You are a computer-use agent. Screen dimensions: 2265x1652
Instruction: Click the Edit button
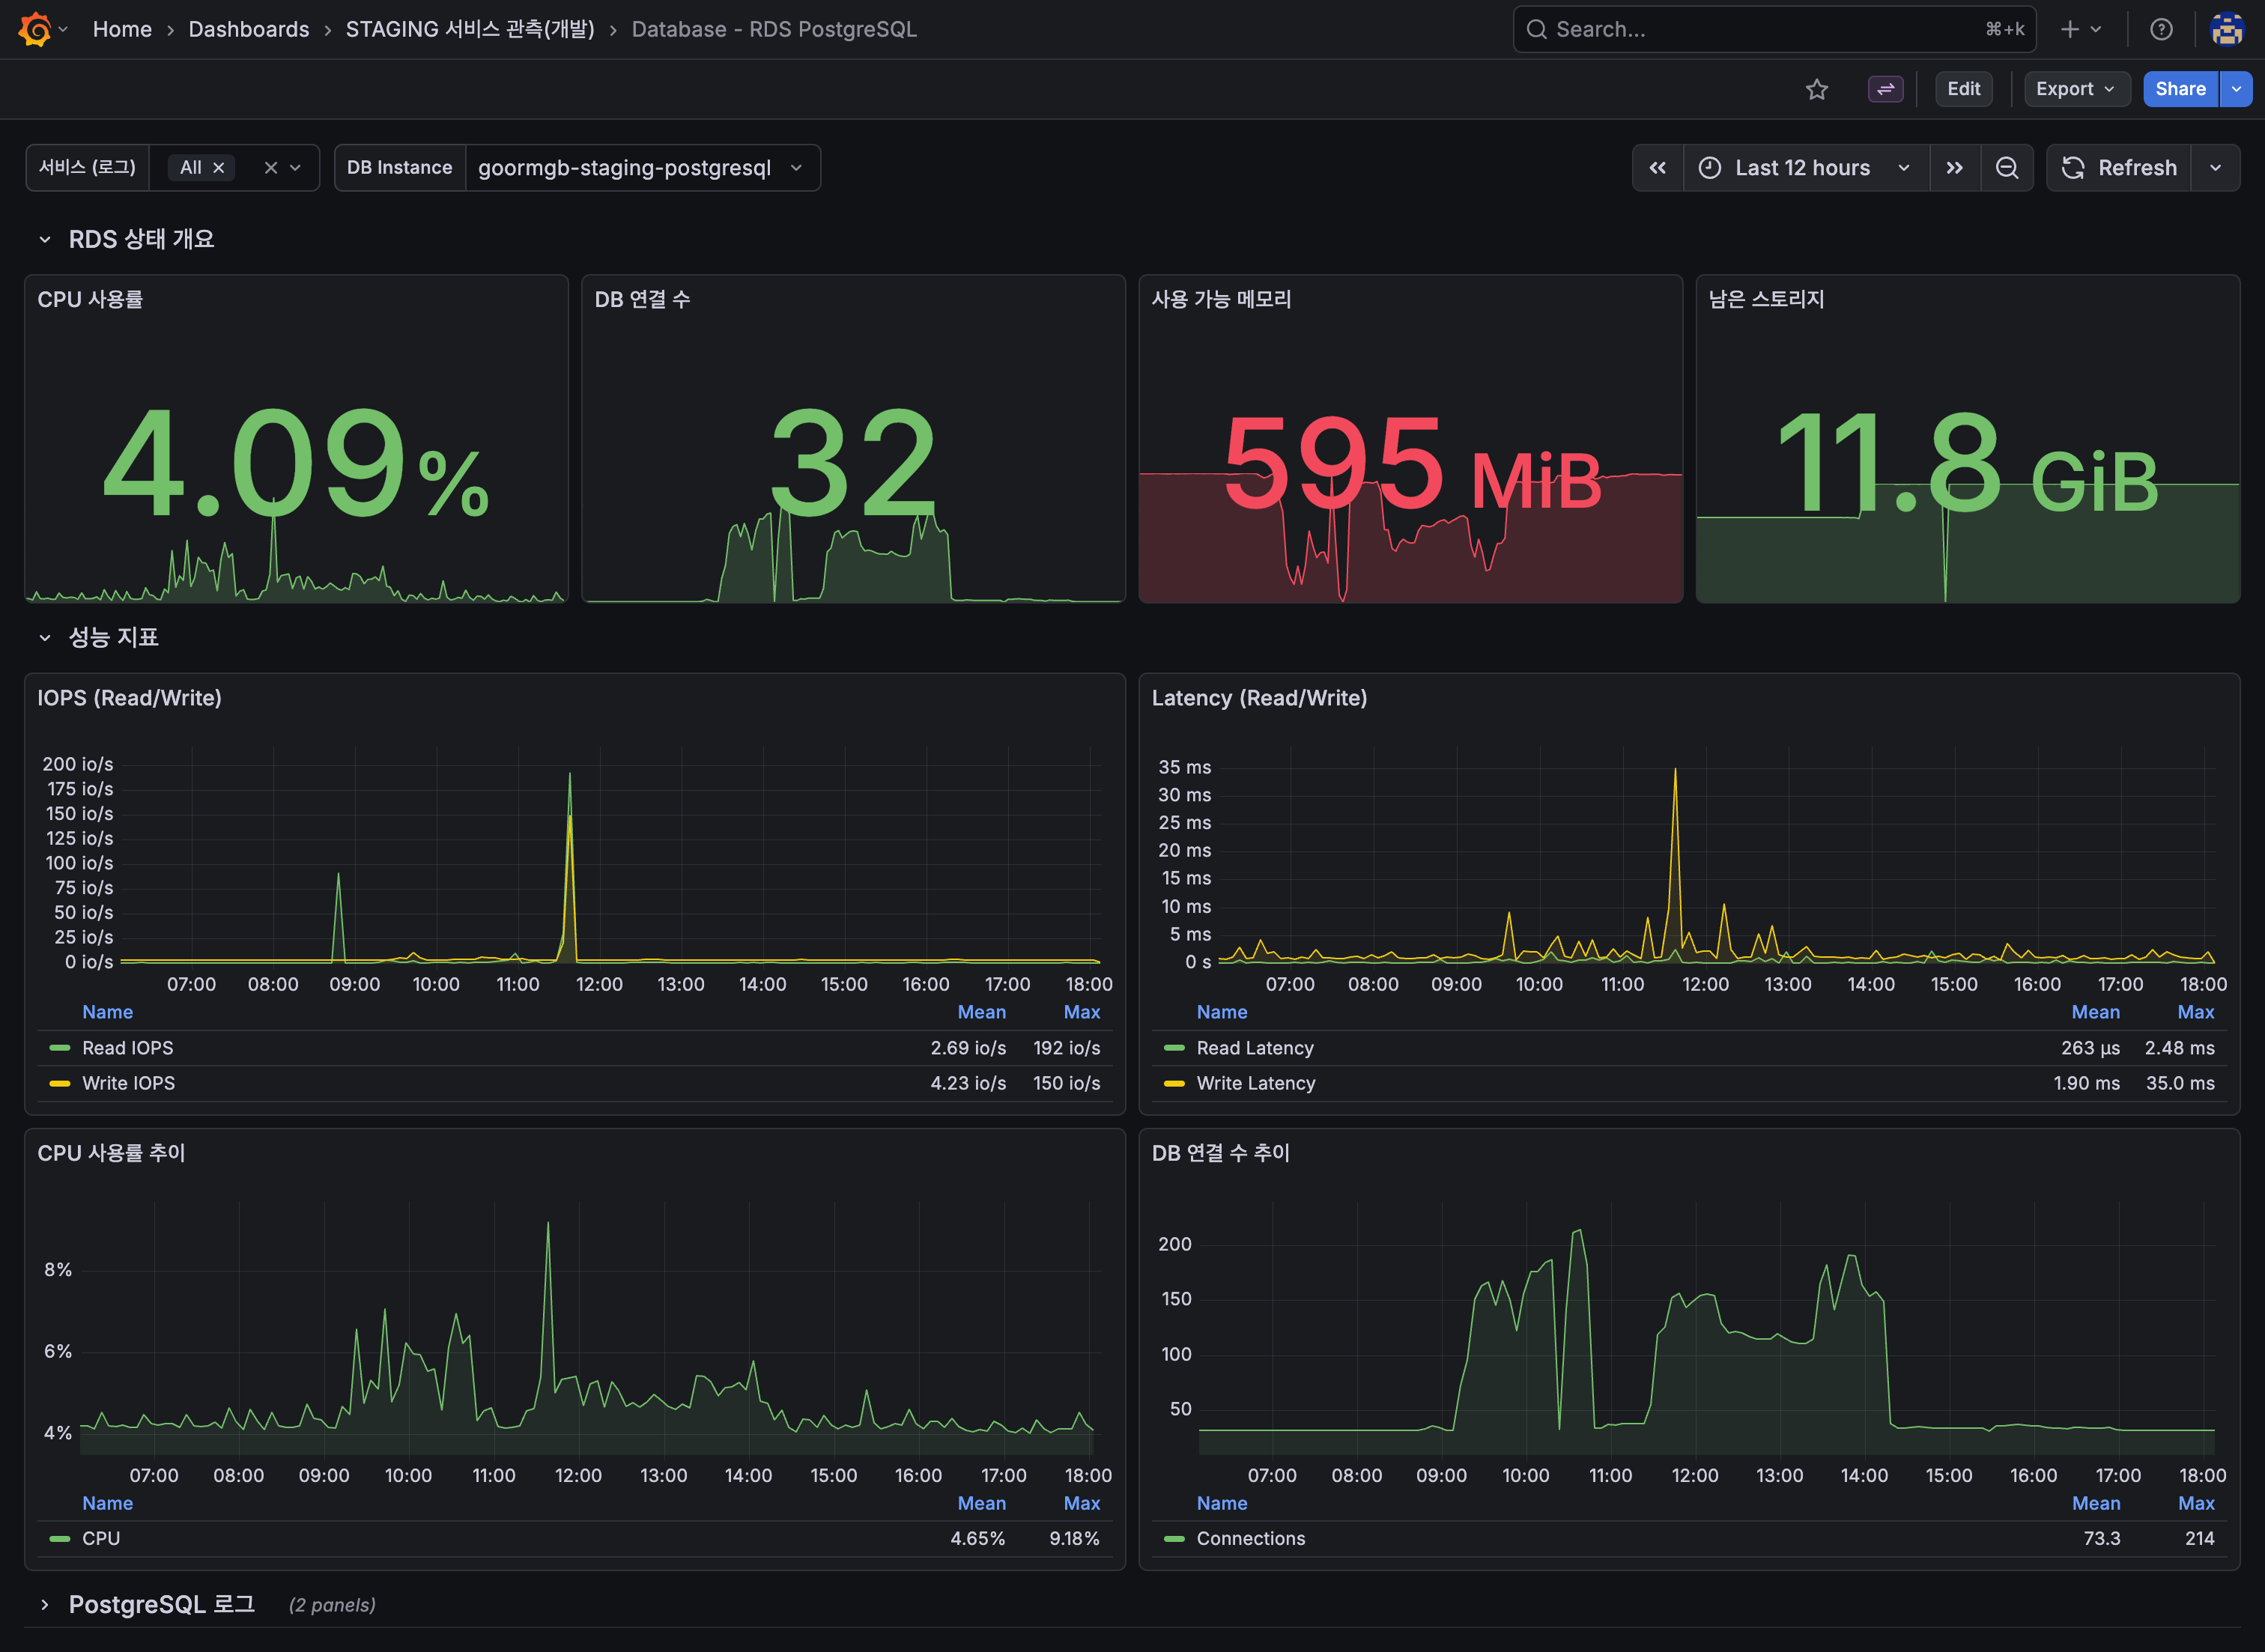point(1963,89)
